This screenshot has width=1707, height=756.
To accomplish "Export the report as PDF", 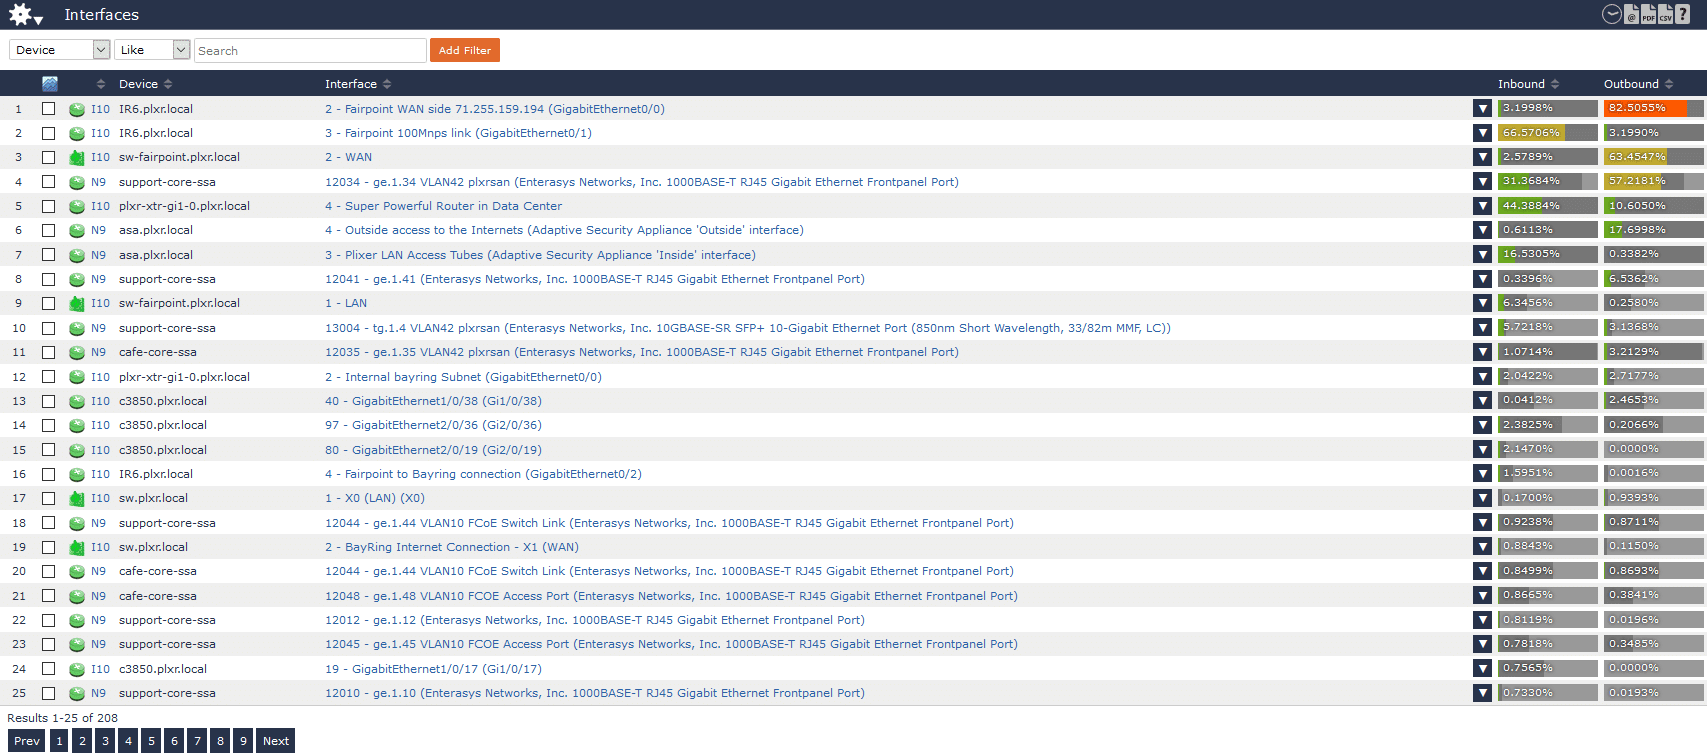I will [1648, 14].
